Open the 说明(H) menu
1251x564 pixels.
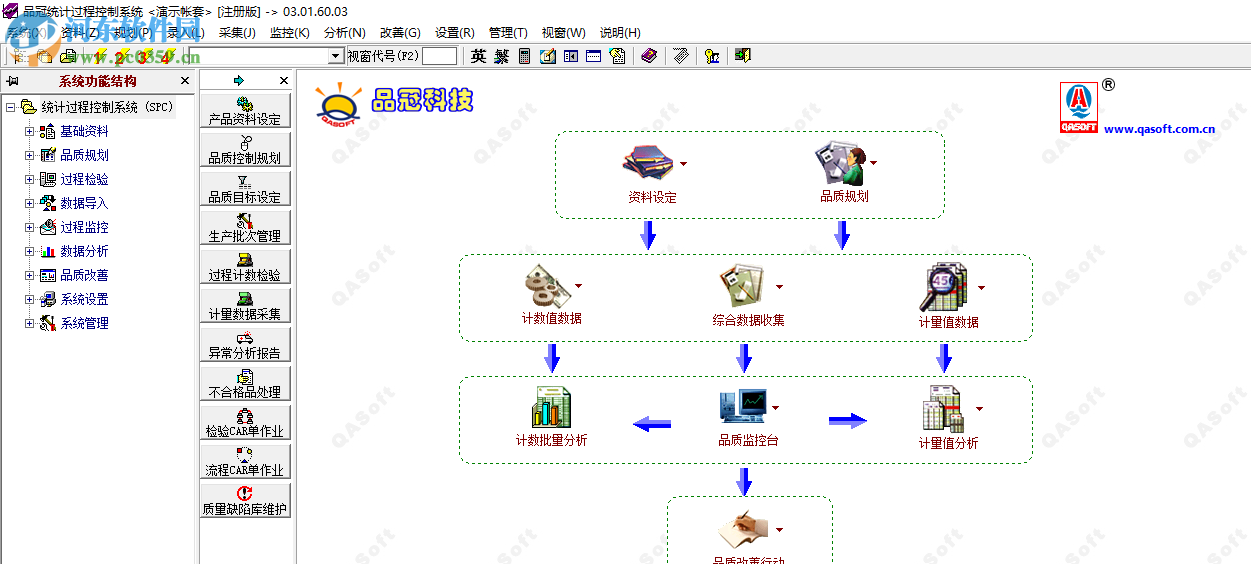[x=620, y=33]
